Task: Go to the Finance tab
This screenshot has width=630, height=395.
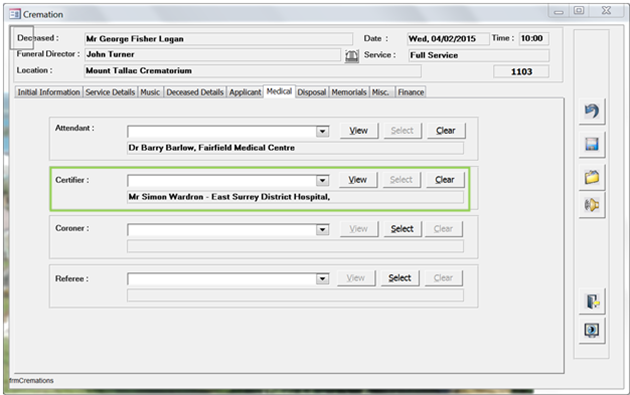Action: [411, 92]
